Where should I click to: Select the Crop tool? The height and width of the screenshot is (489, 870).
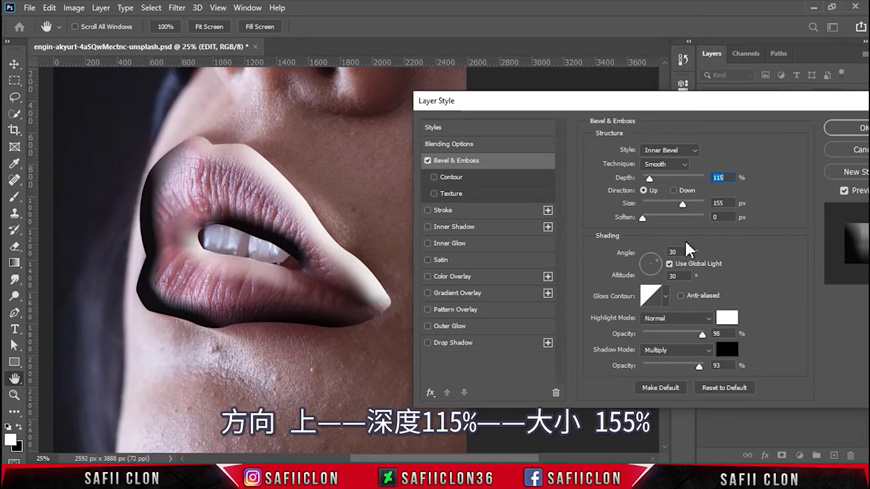coord(14,130)
